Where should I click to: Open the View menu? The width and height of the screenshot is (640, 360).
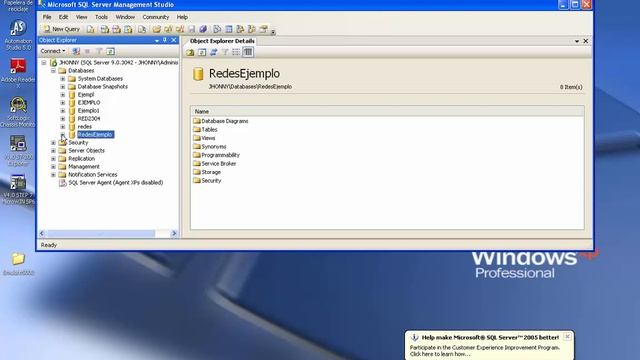click(82, 17)
